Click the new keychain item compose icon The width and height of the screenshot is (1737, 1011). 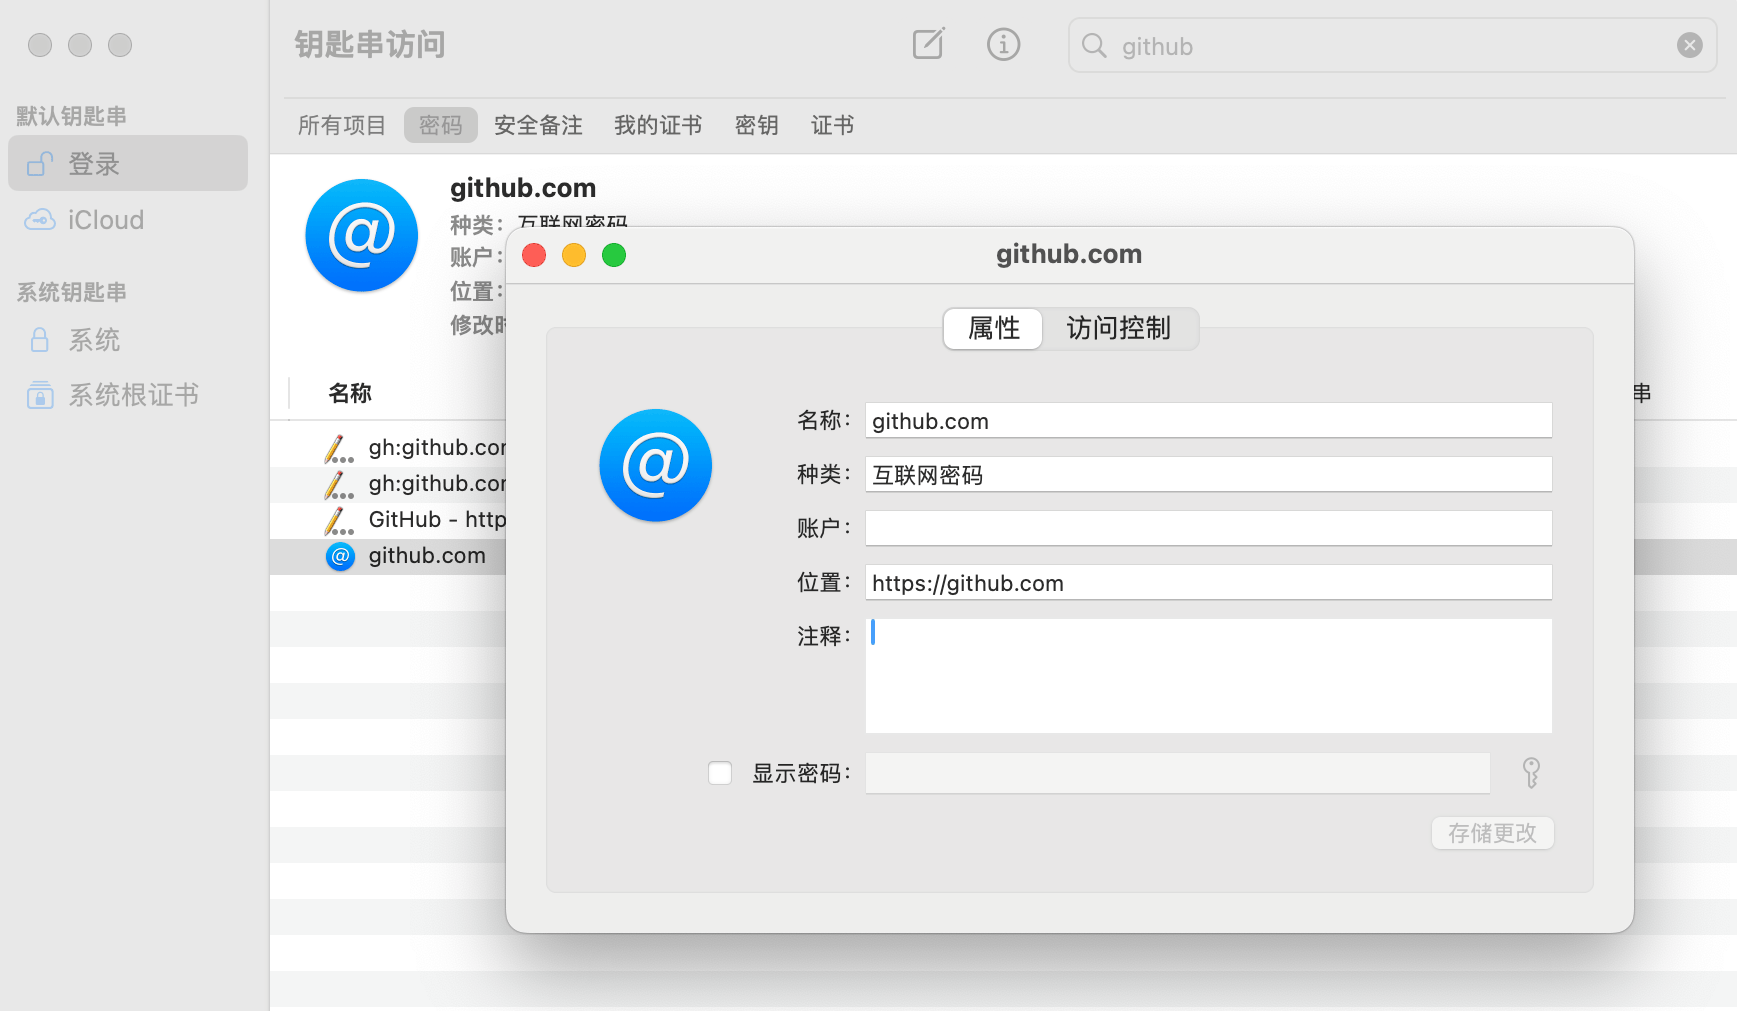click(x=928, y=45)
